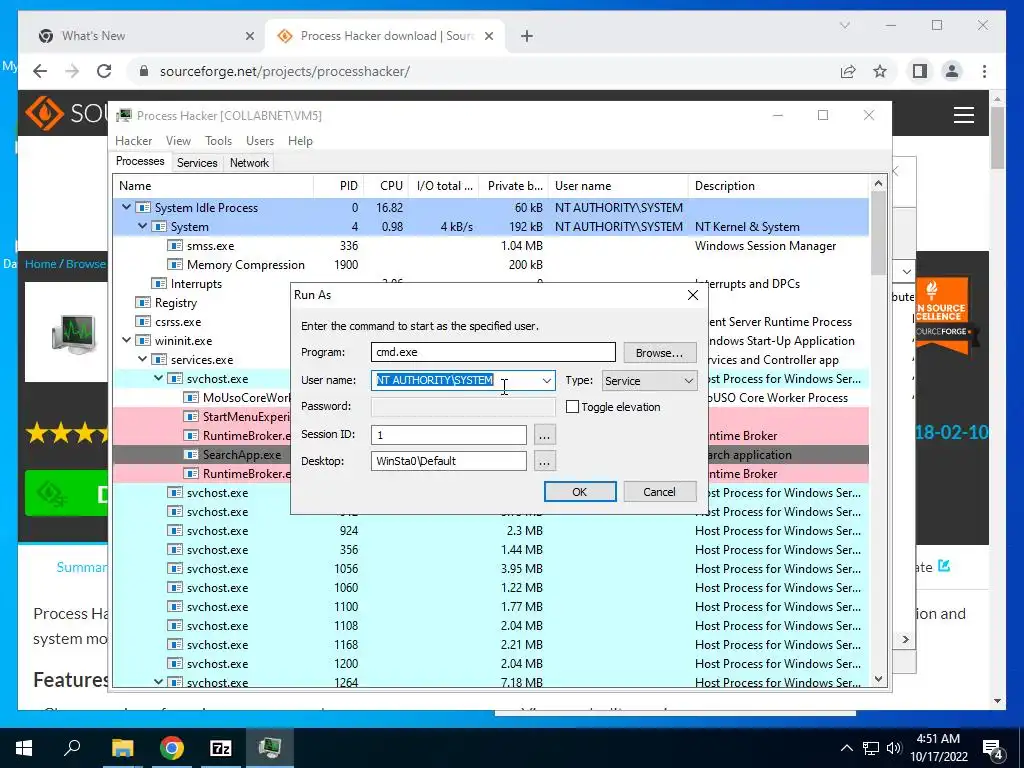Click icon of svchost.exe PID 924

tap(175, 530)
